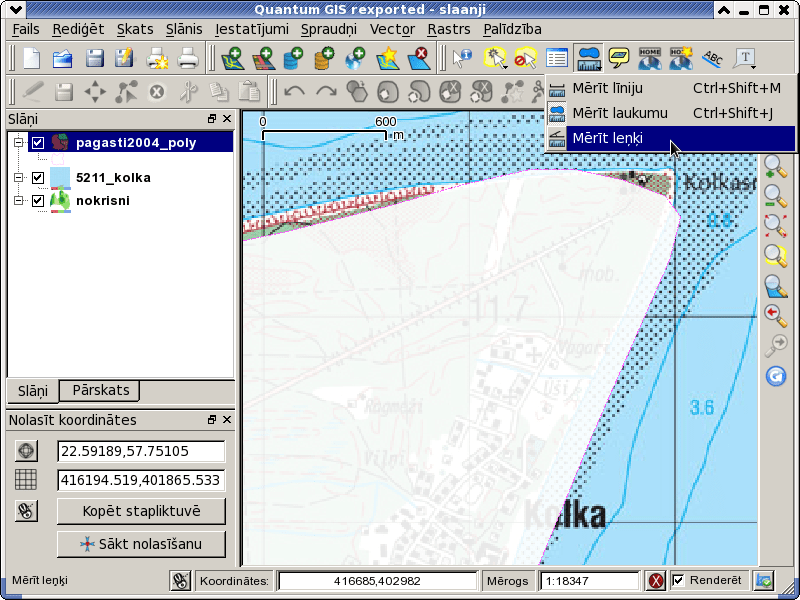Switch to the Pārskats tab
This screenshot has width=800, height=600.
tap(101, 390)
